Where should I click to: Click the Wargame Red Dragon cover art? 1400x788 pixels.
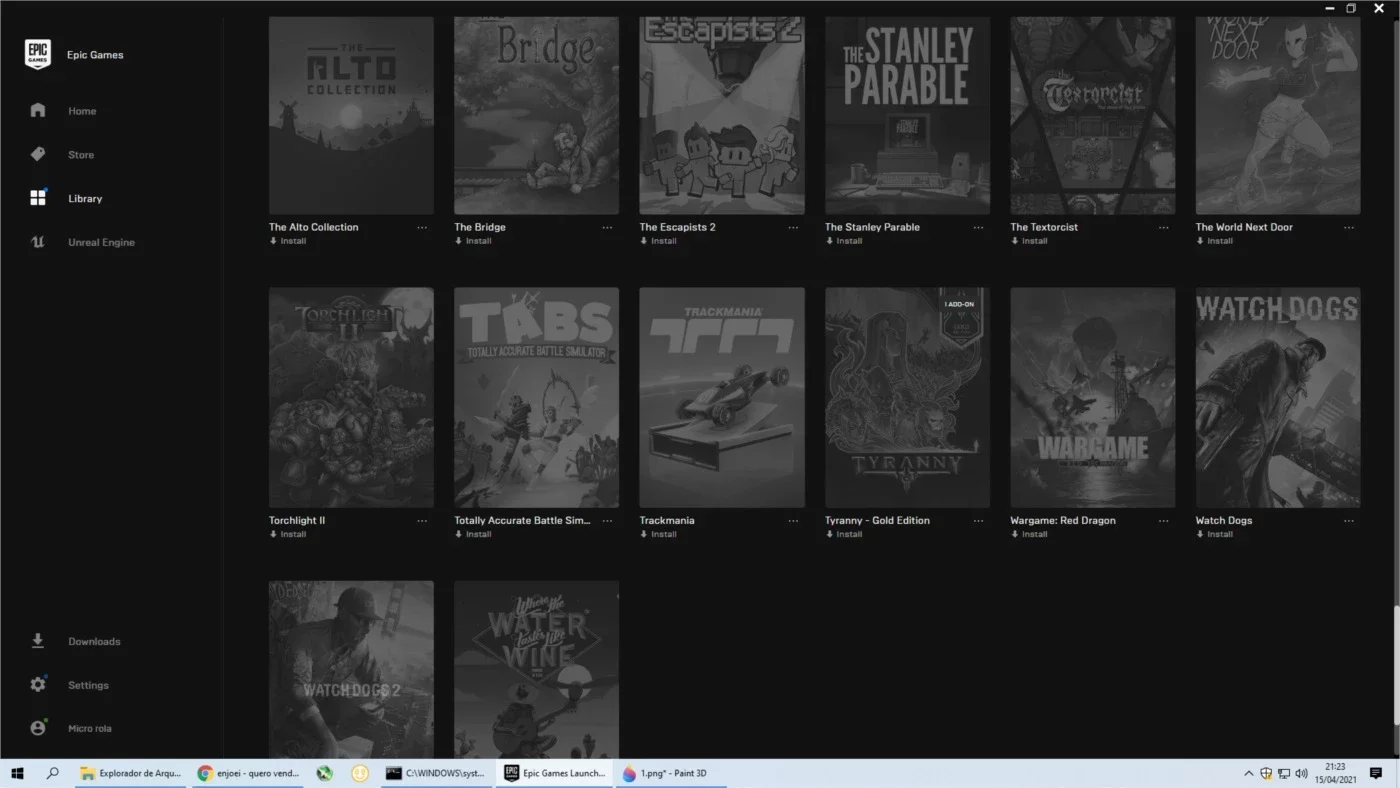[1093, 398]
